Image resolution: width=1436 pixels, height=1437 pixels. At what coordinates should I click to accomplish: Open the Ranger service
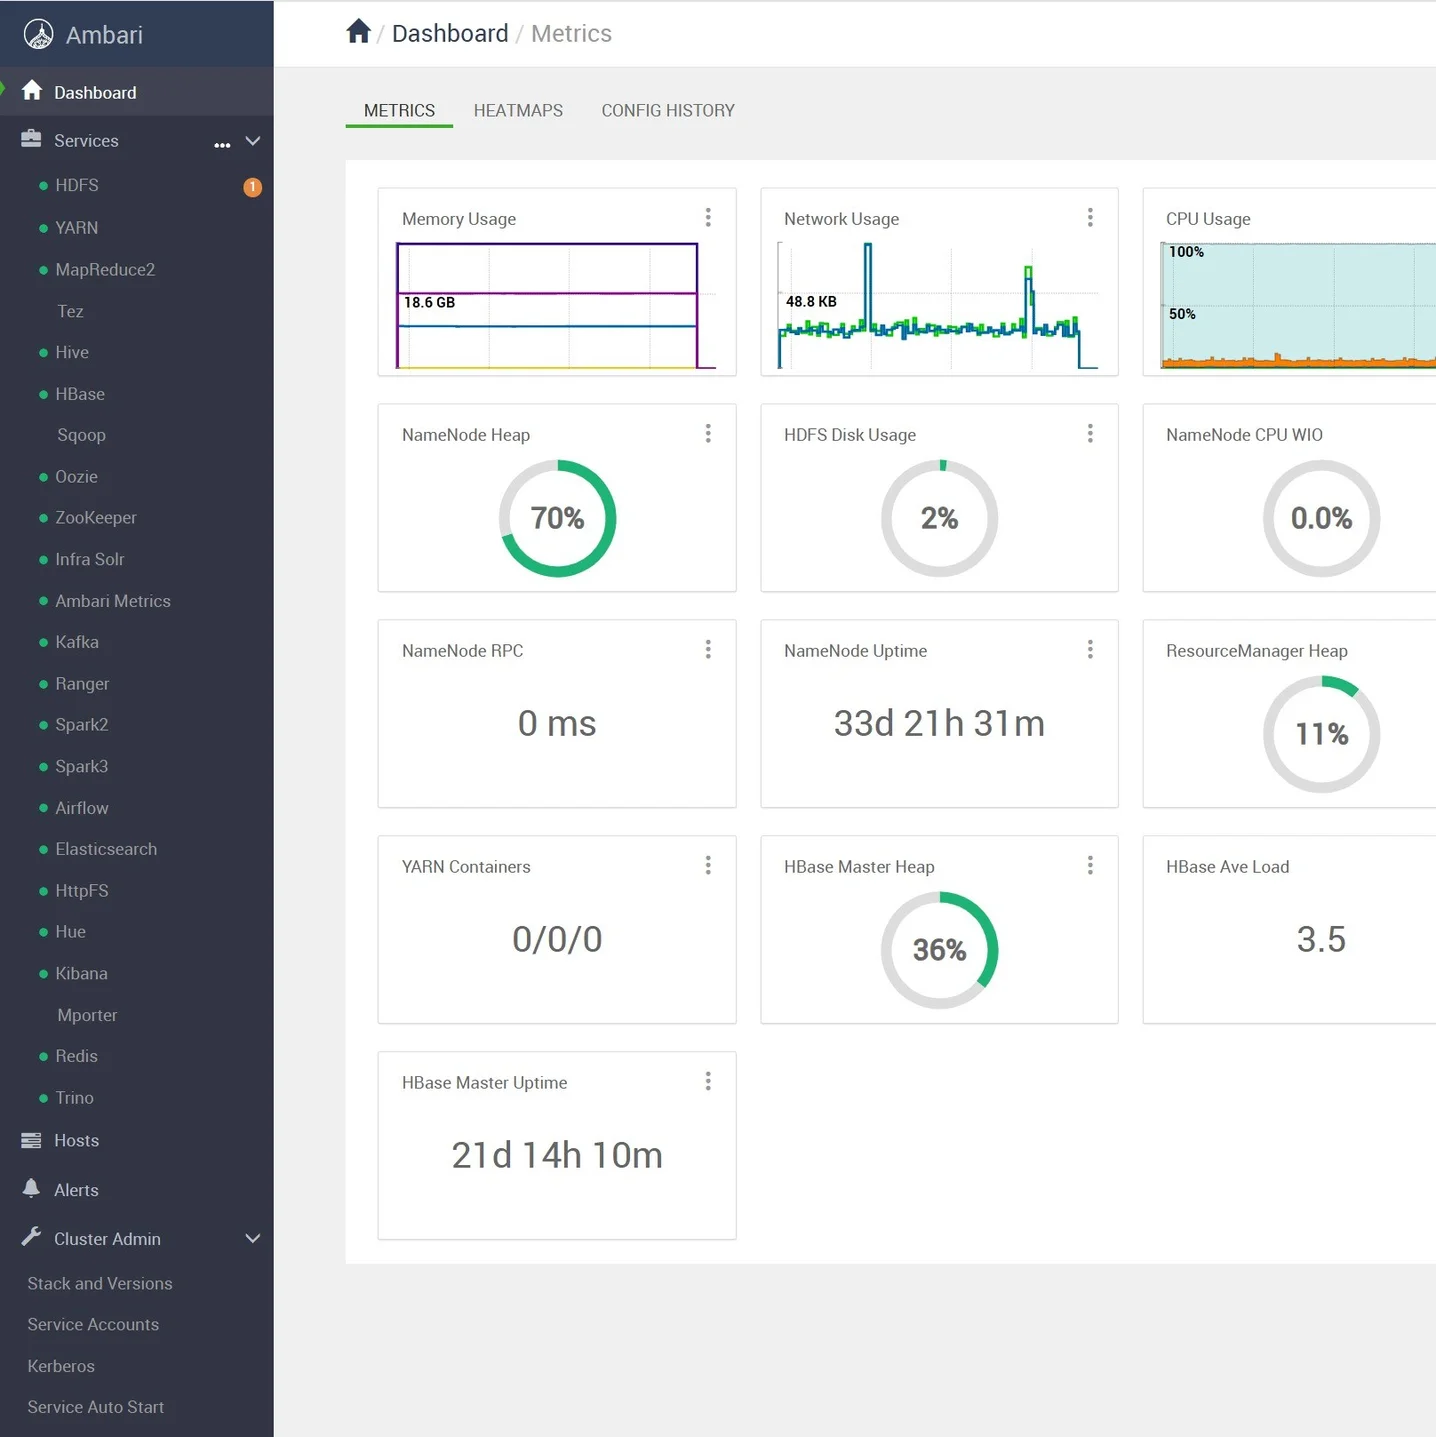pos(82,684)
